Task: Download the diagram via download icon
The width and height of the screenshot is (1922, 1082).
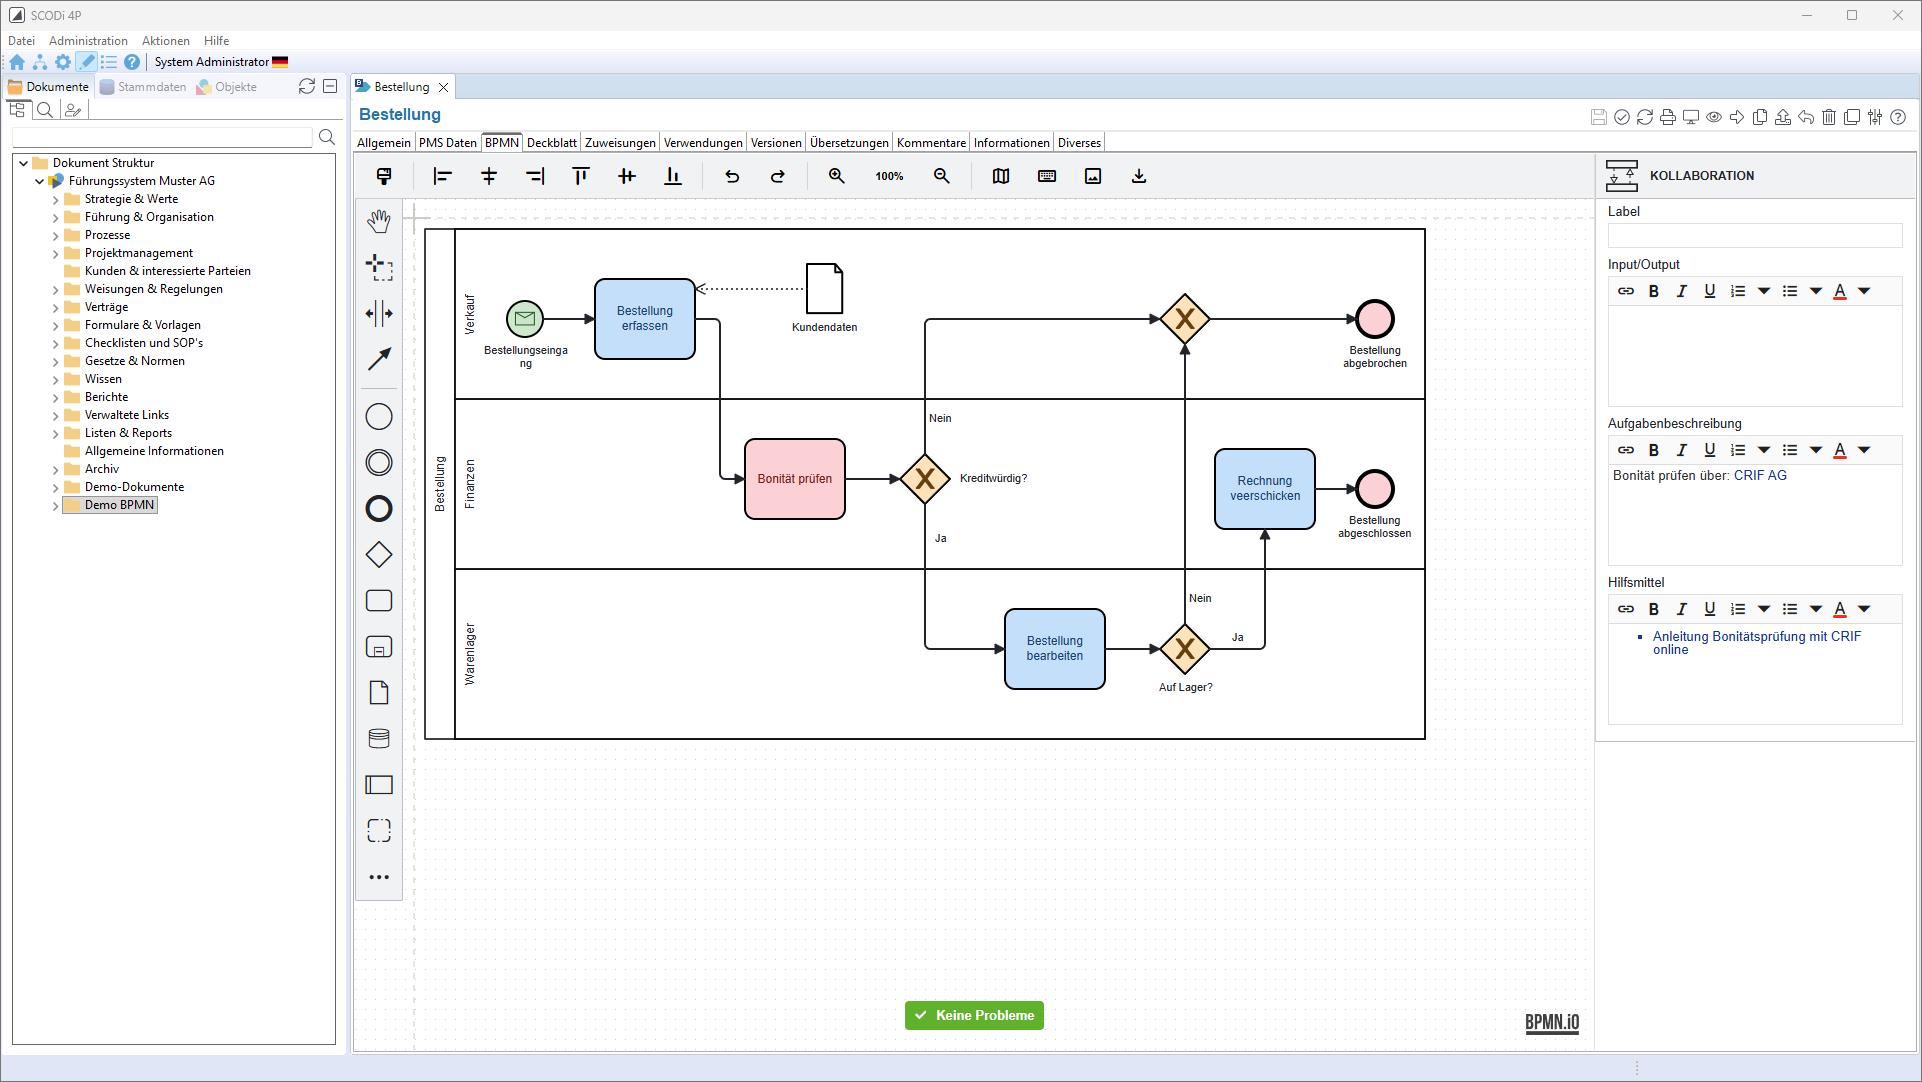Action: (x=1138, y=176)
